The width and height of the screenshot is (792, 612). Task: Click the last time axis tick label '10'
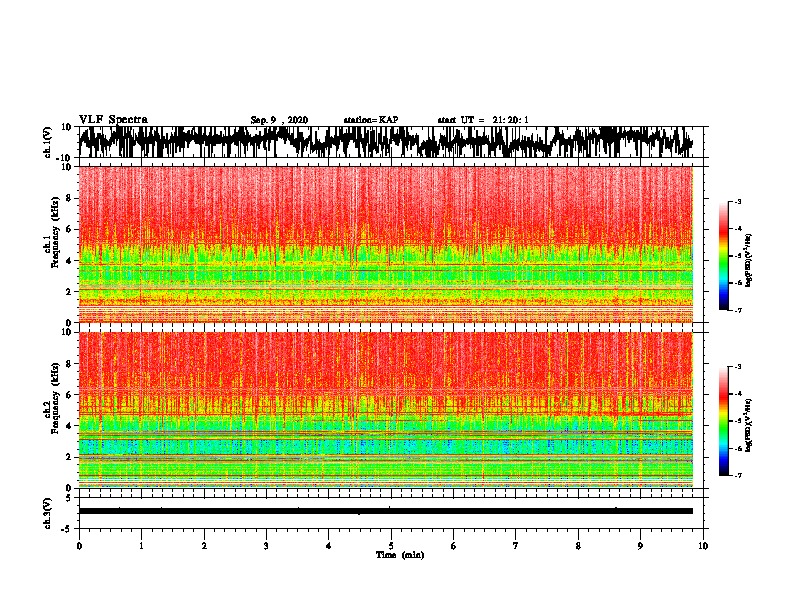pos(703,546)
